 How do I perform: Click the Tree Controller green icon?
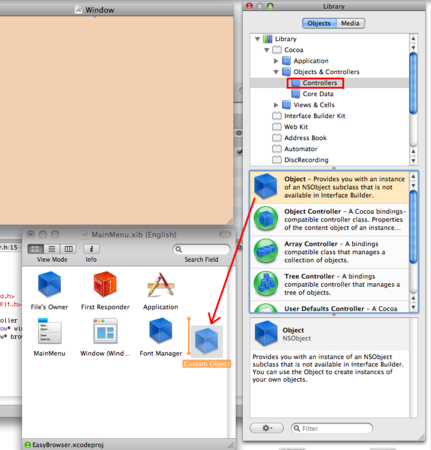point(266,284)
